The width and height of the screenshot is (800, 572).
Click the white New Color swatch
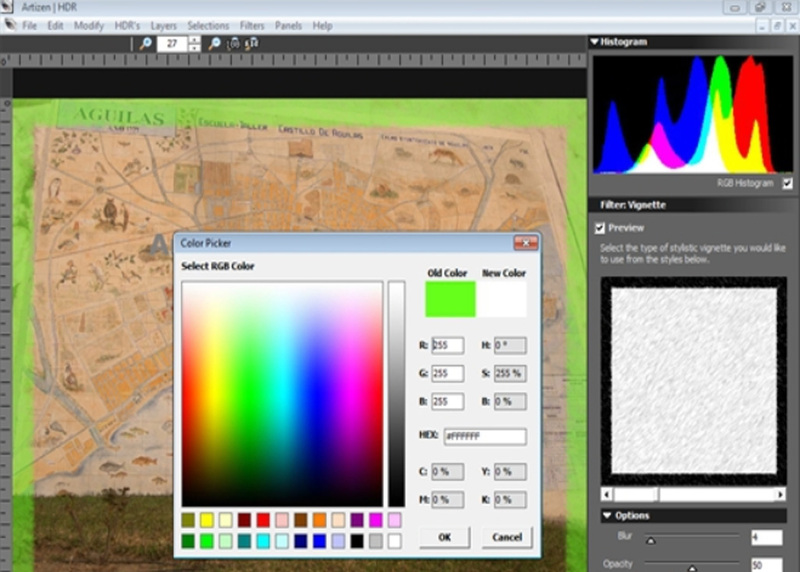pos(502,299)
